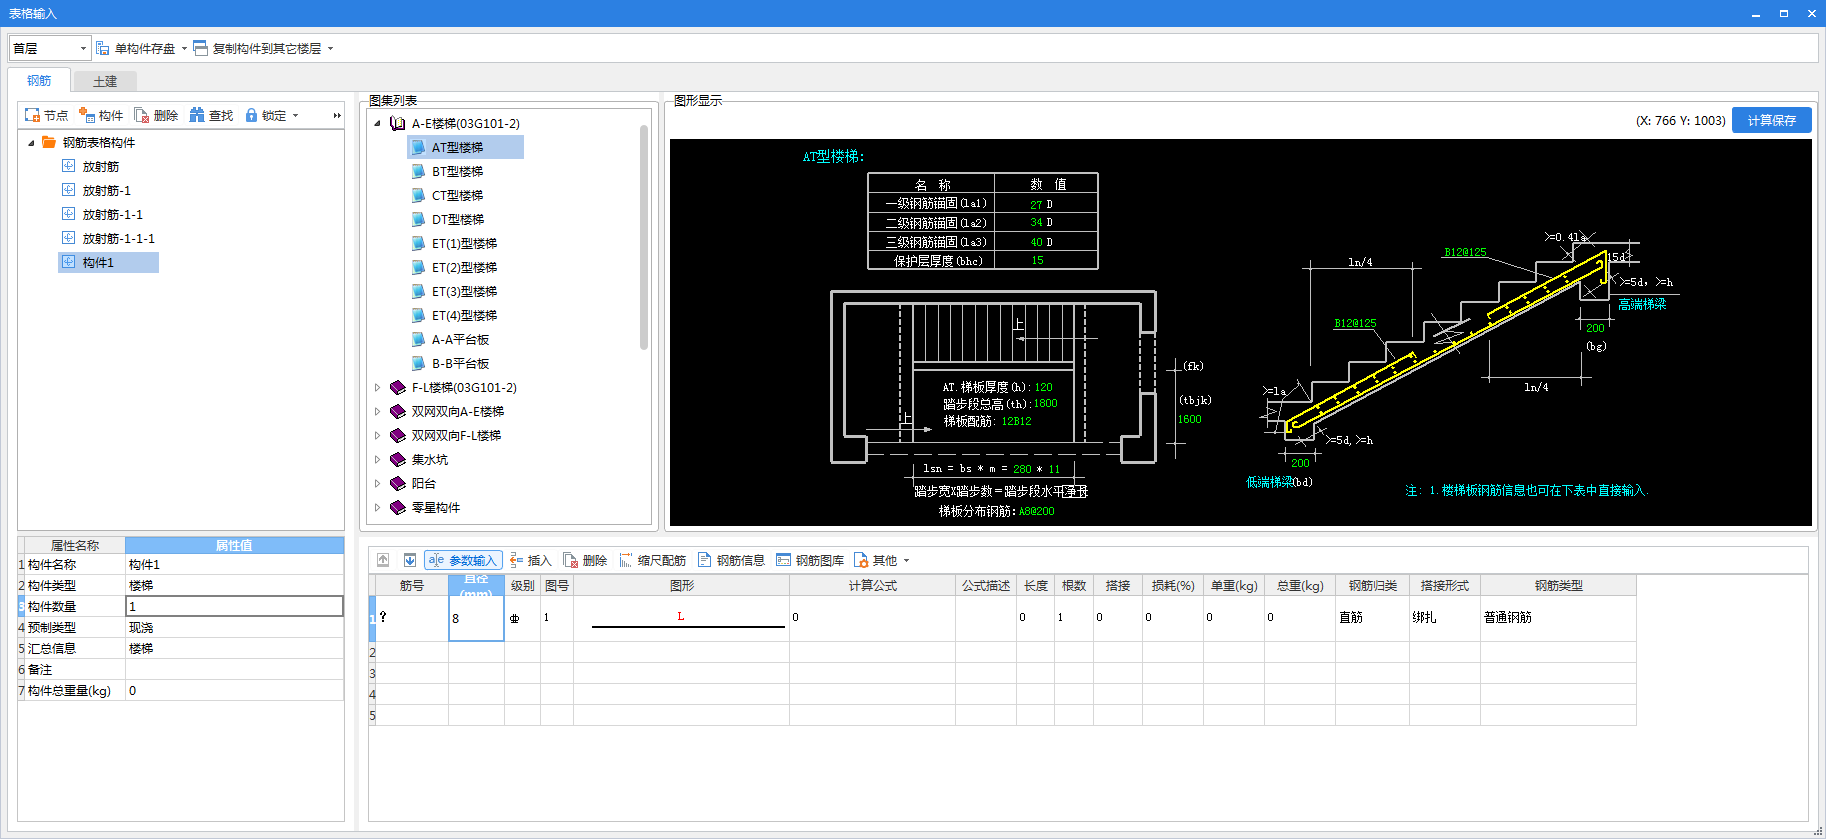Collapse 钢筋表格构件 root node

coord(31,142)
